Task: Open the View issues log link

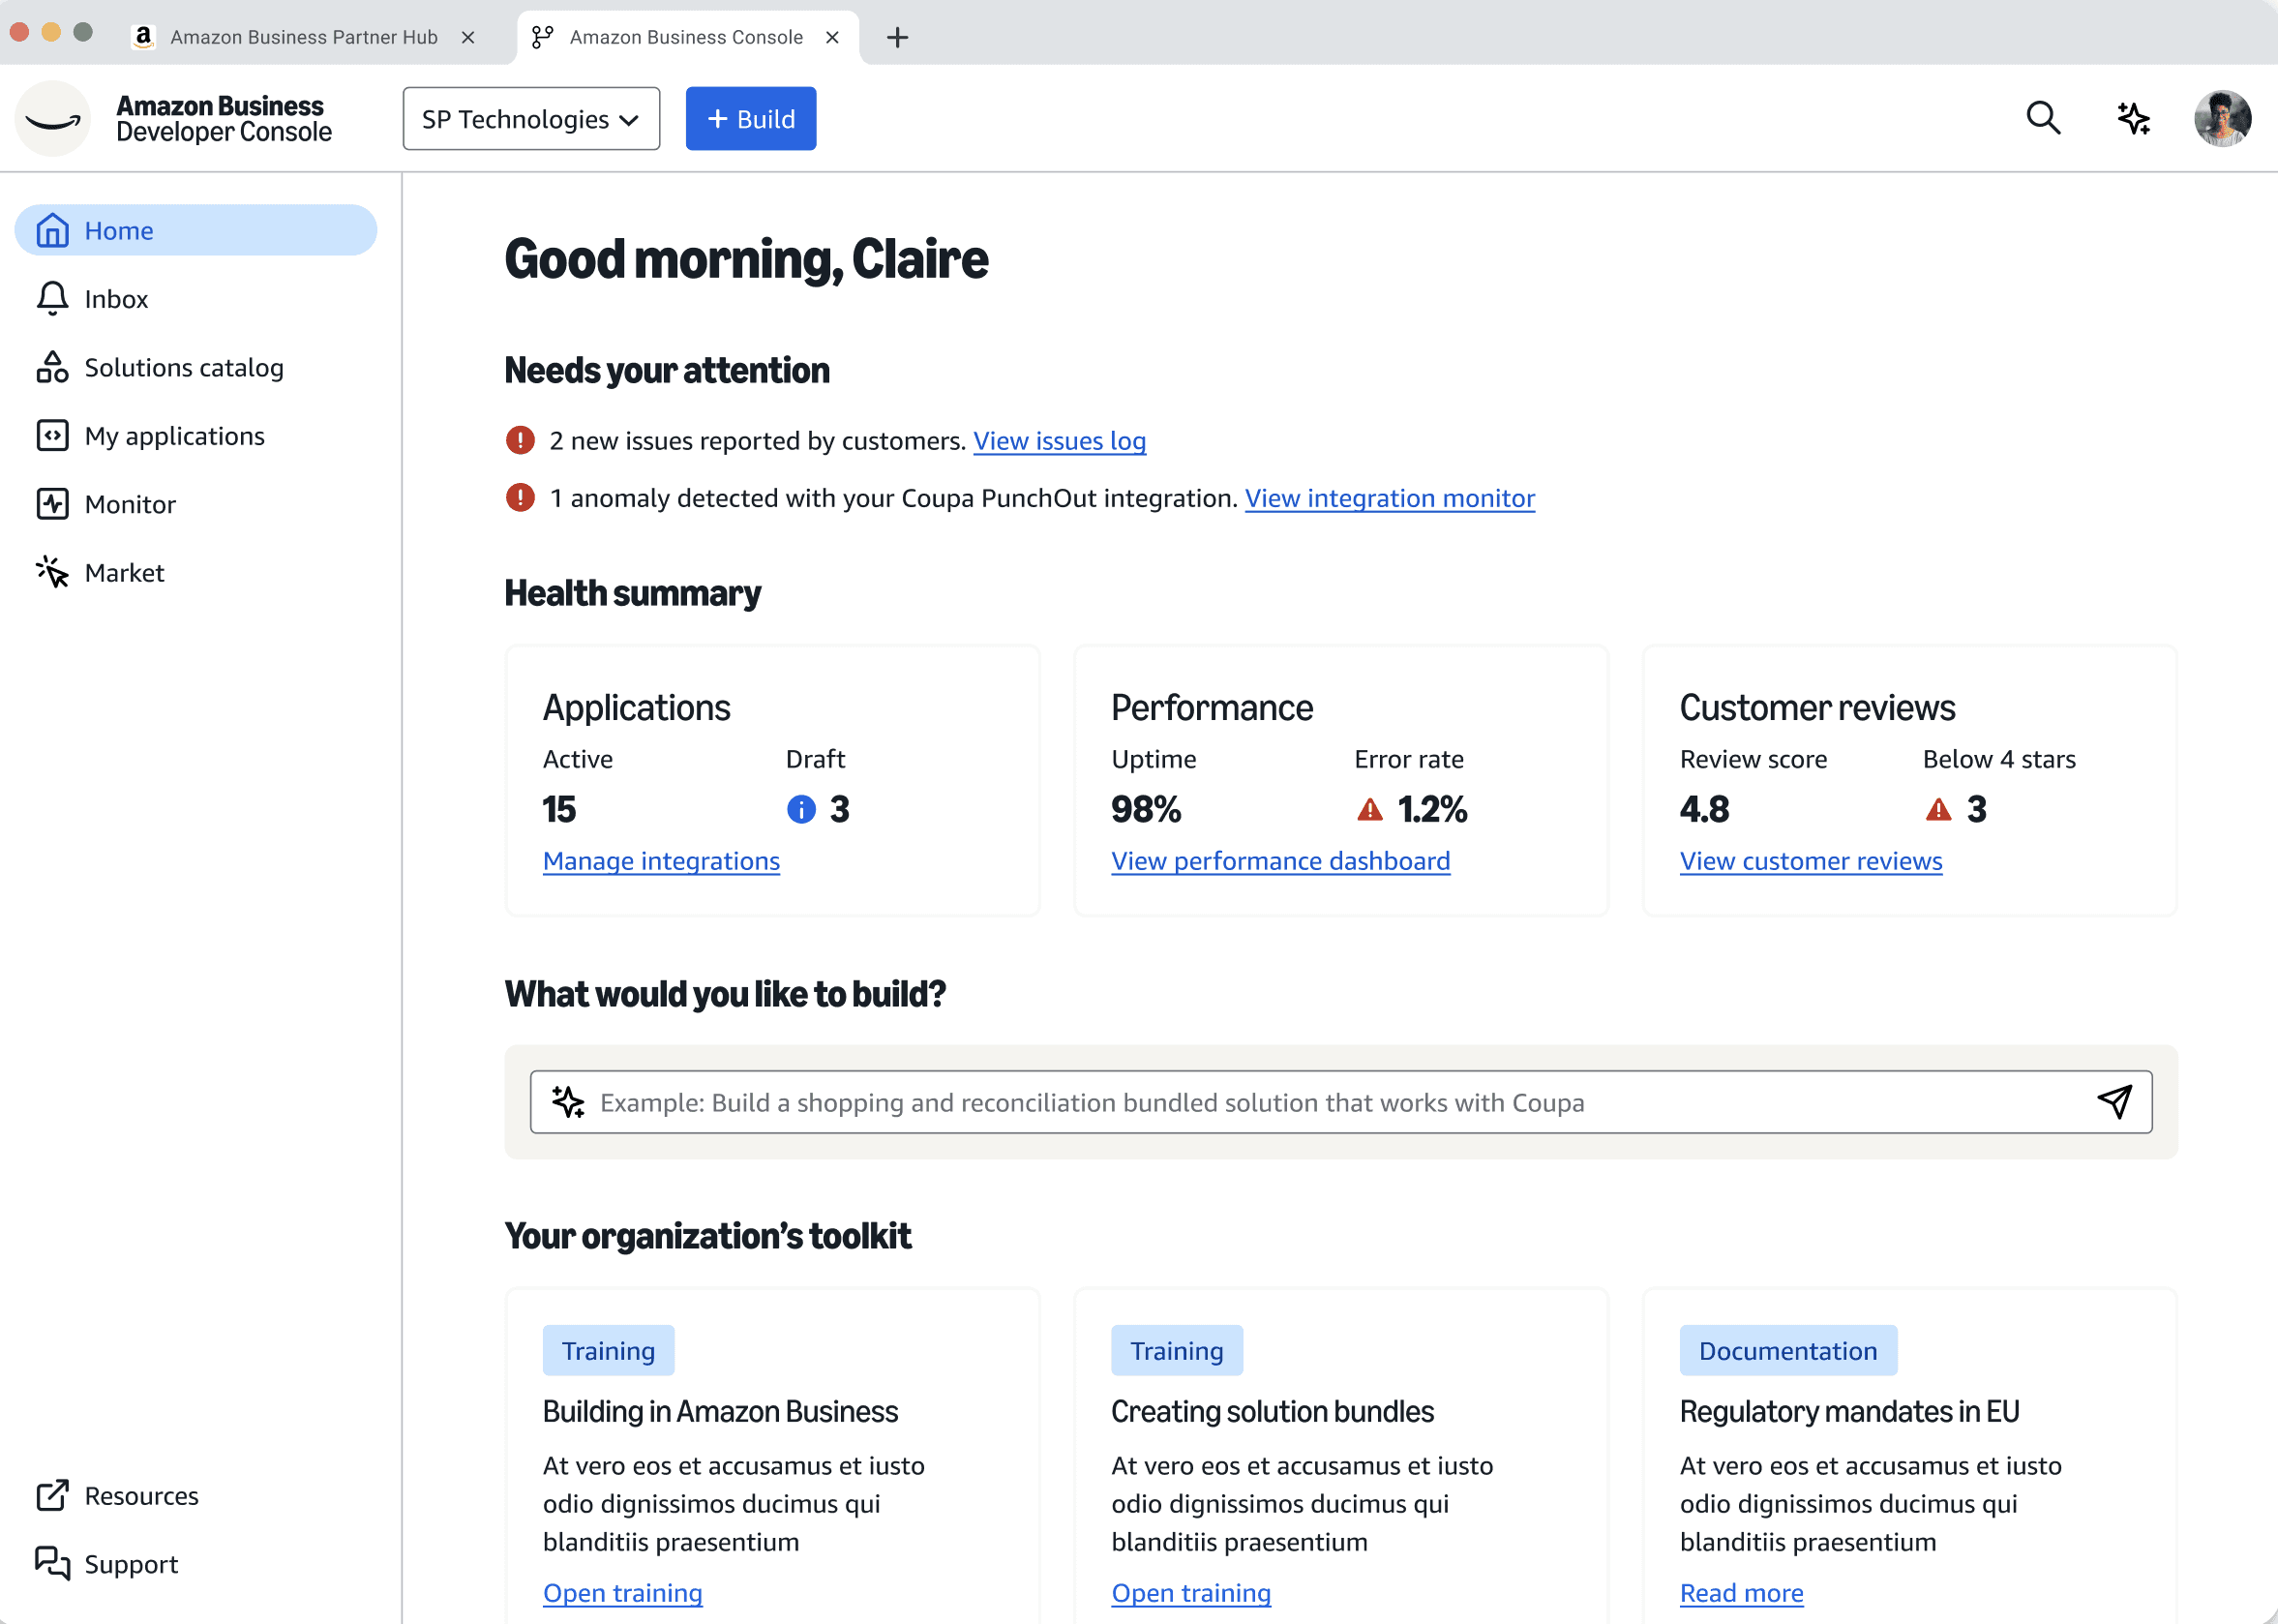Action: 1059,441
